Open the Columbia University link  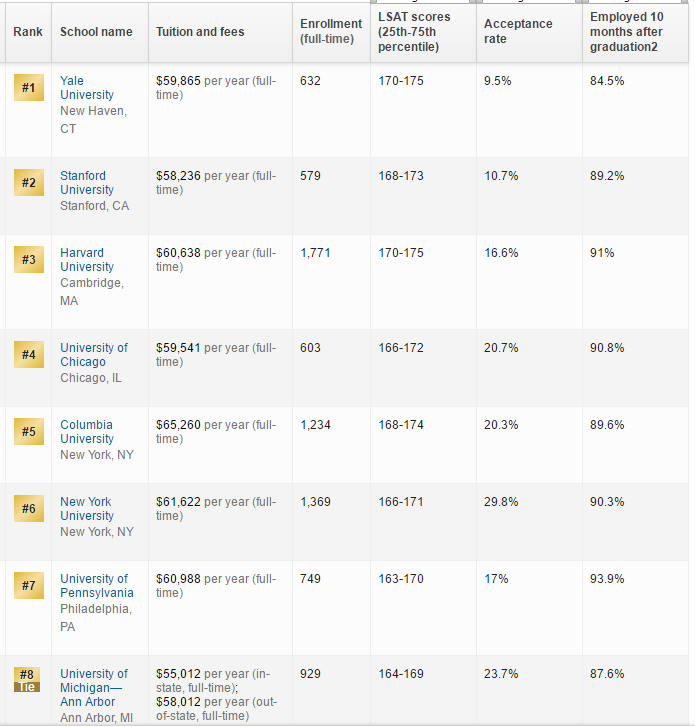[x=86, y=432]
